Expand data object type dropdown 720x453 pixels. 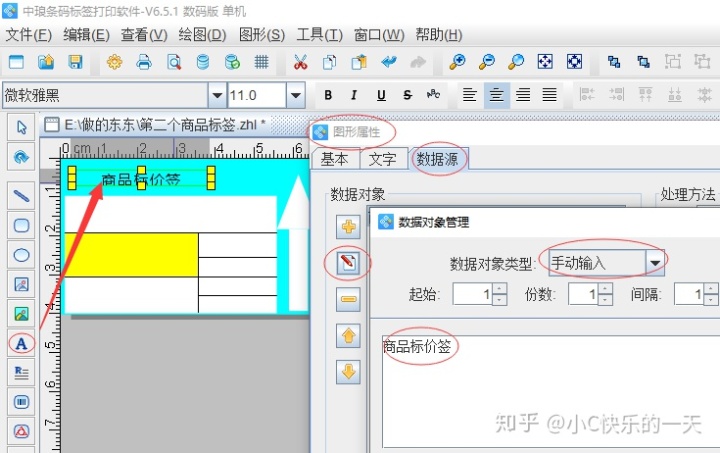(x=655, y=263)
